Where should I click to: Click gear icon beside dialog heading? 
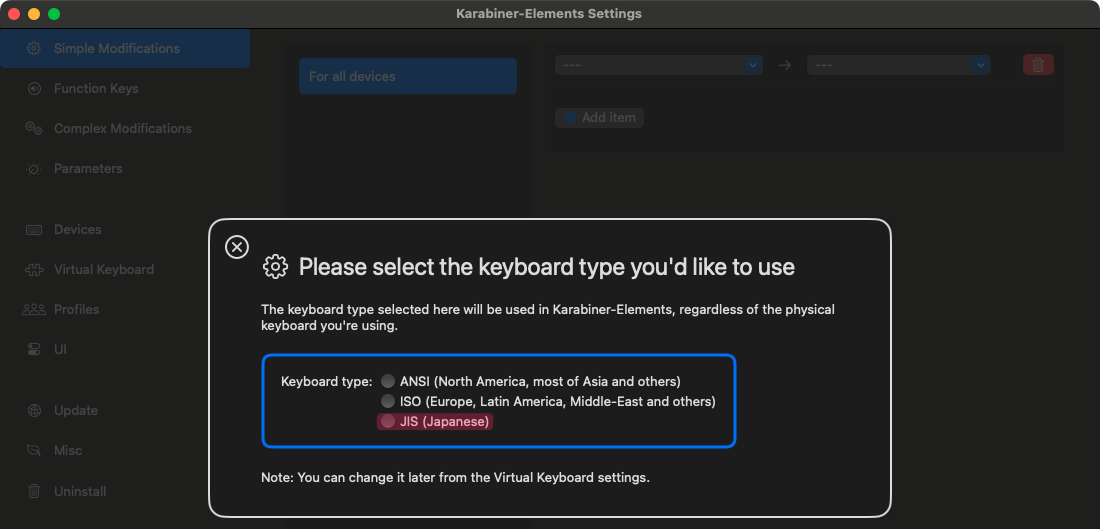click(x=275, y=267)
